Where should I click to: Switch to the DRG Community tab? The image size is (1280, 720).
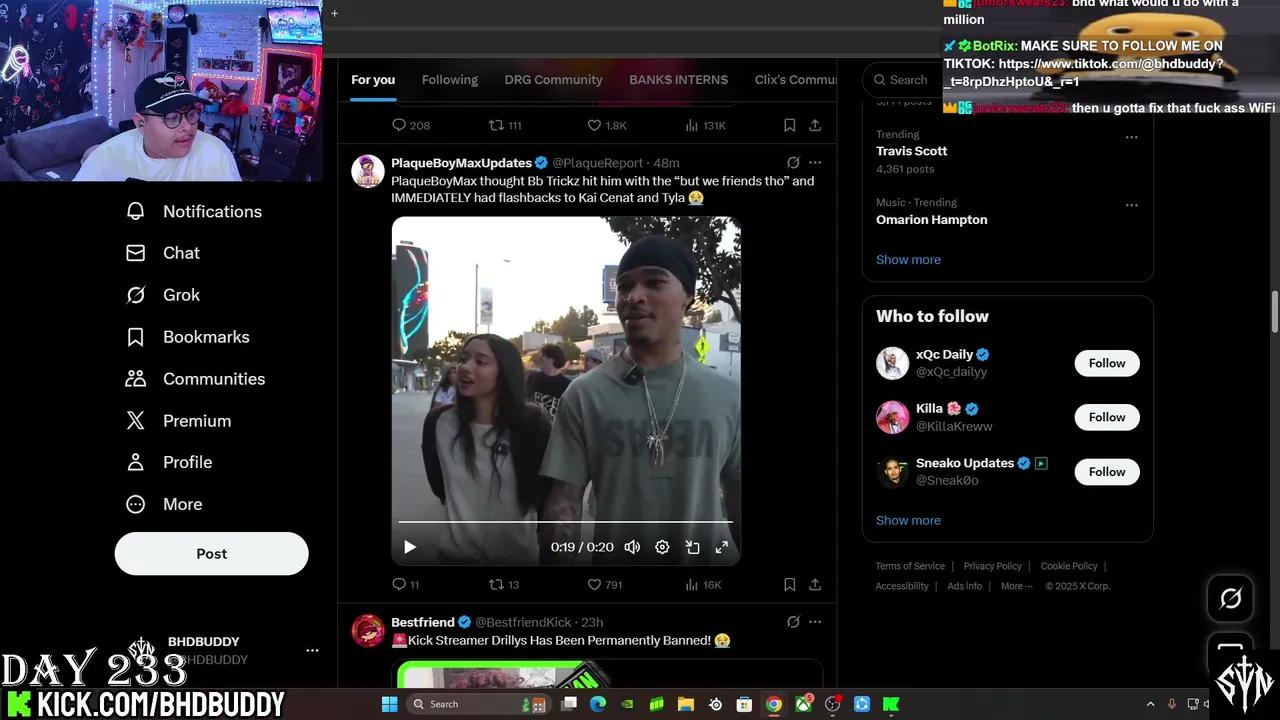(x=553, y=80)
